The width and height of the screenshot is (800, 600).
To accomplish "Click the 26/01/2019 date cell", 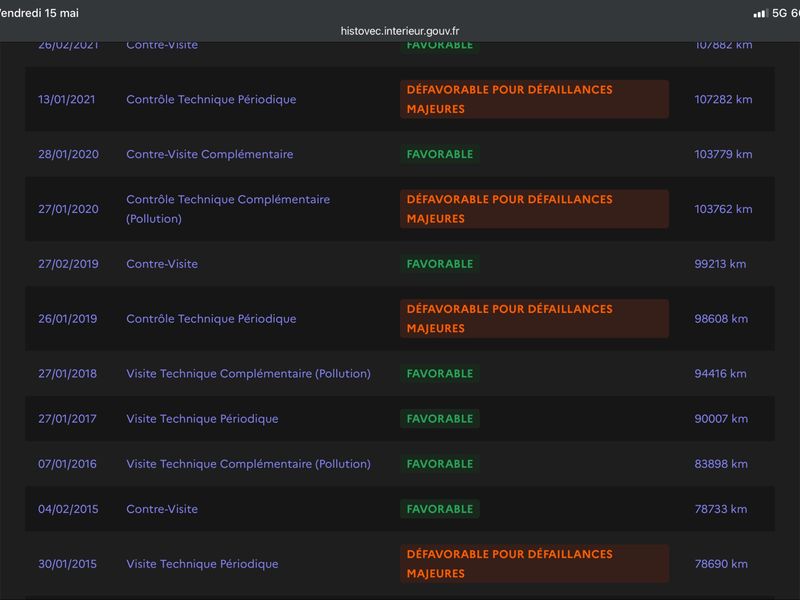I will coord(67,318).
